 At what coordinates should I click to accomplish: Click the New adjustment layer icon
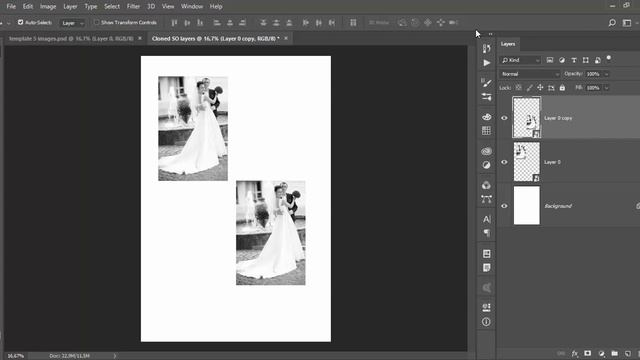tap(601, 353)
